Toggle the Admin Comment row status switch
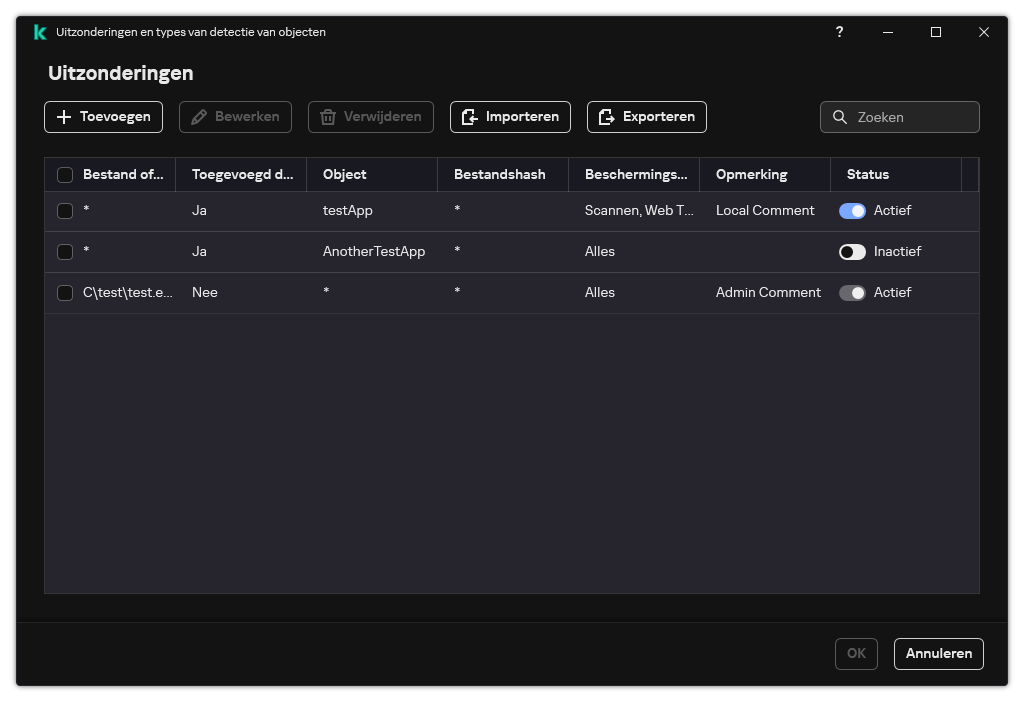This screenshot has width=1024, height=702. (852, 293)
